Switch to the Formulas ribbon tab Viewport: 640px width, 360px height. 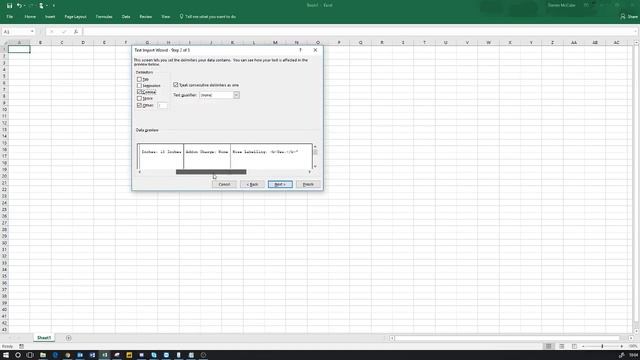tap(104, 17)
